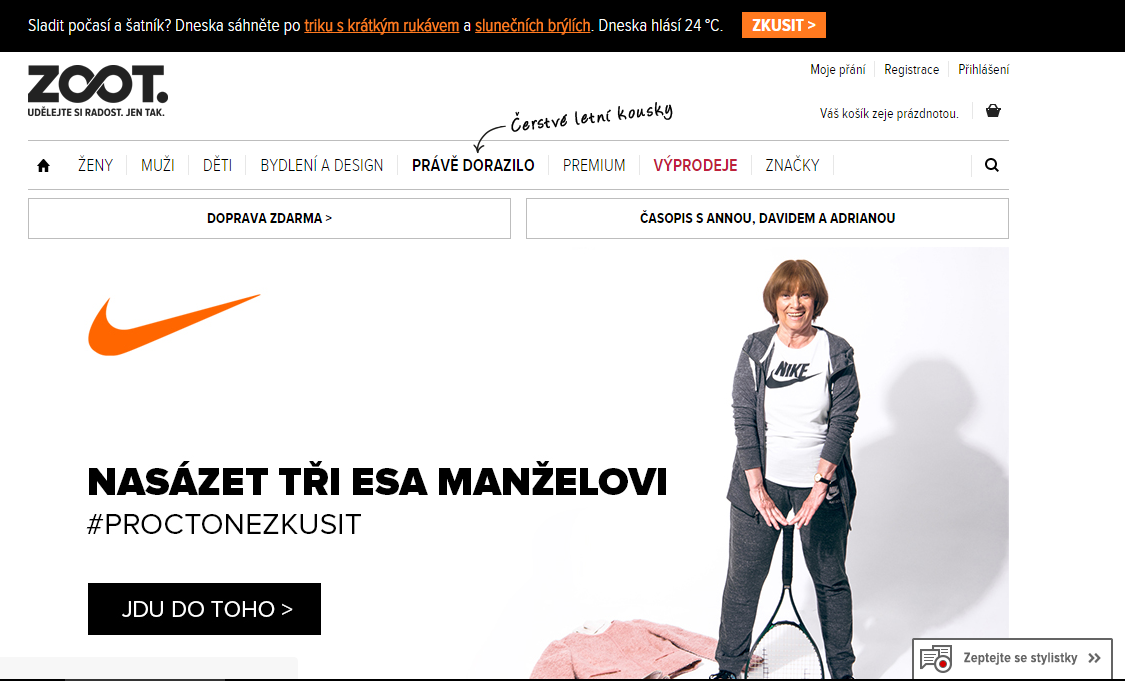1125x681 pixels.
Task: Click the orange Nike swoosh logo
Action: [x=174, y=324]
